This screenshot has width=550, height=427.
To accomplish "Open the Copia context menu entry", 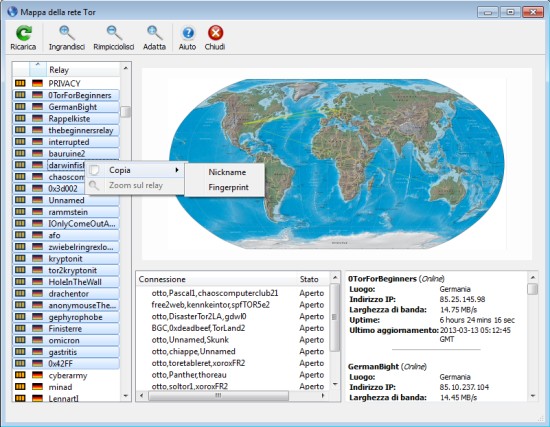I will (135, 170).
